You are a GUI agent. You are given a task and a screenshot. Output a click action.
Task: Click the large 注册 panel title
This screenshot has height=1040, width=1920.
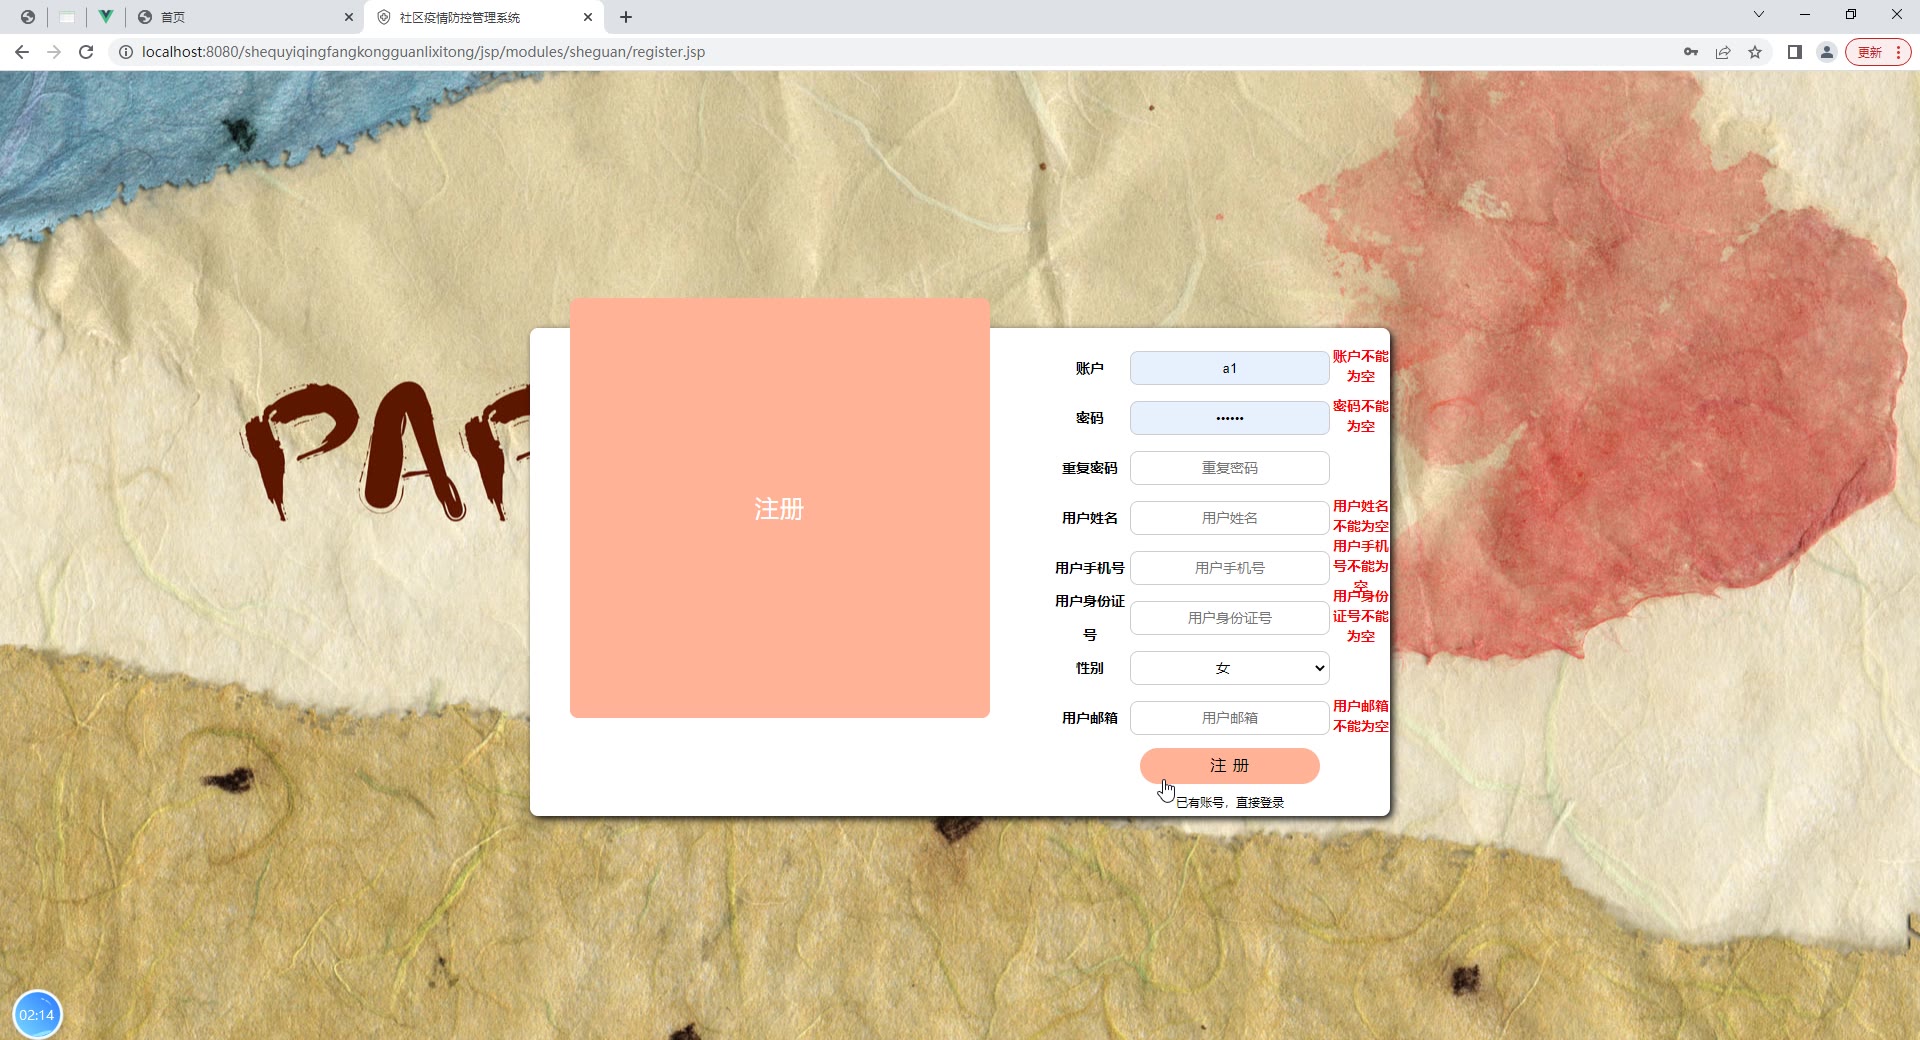tap(779, 509)
